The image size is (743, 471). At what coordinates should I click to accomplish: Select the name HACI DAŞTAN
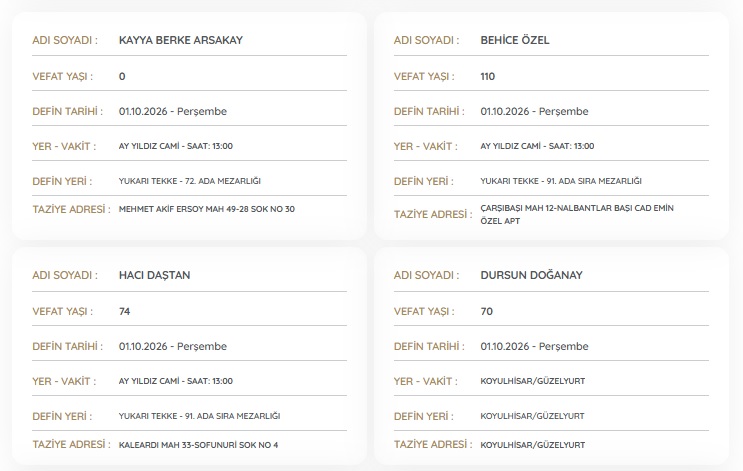(154, 275)
